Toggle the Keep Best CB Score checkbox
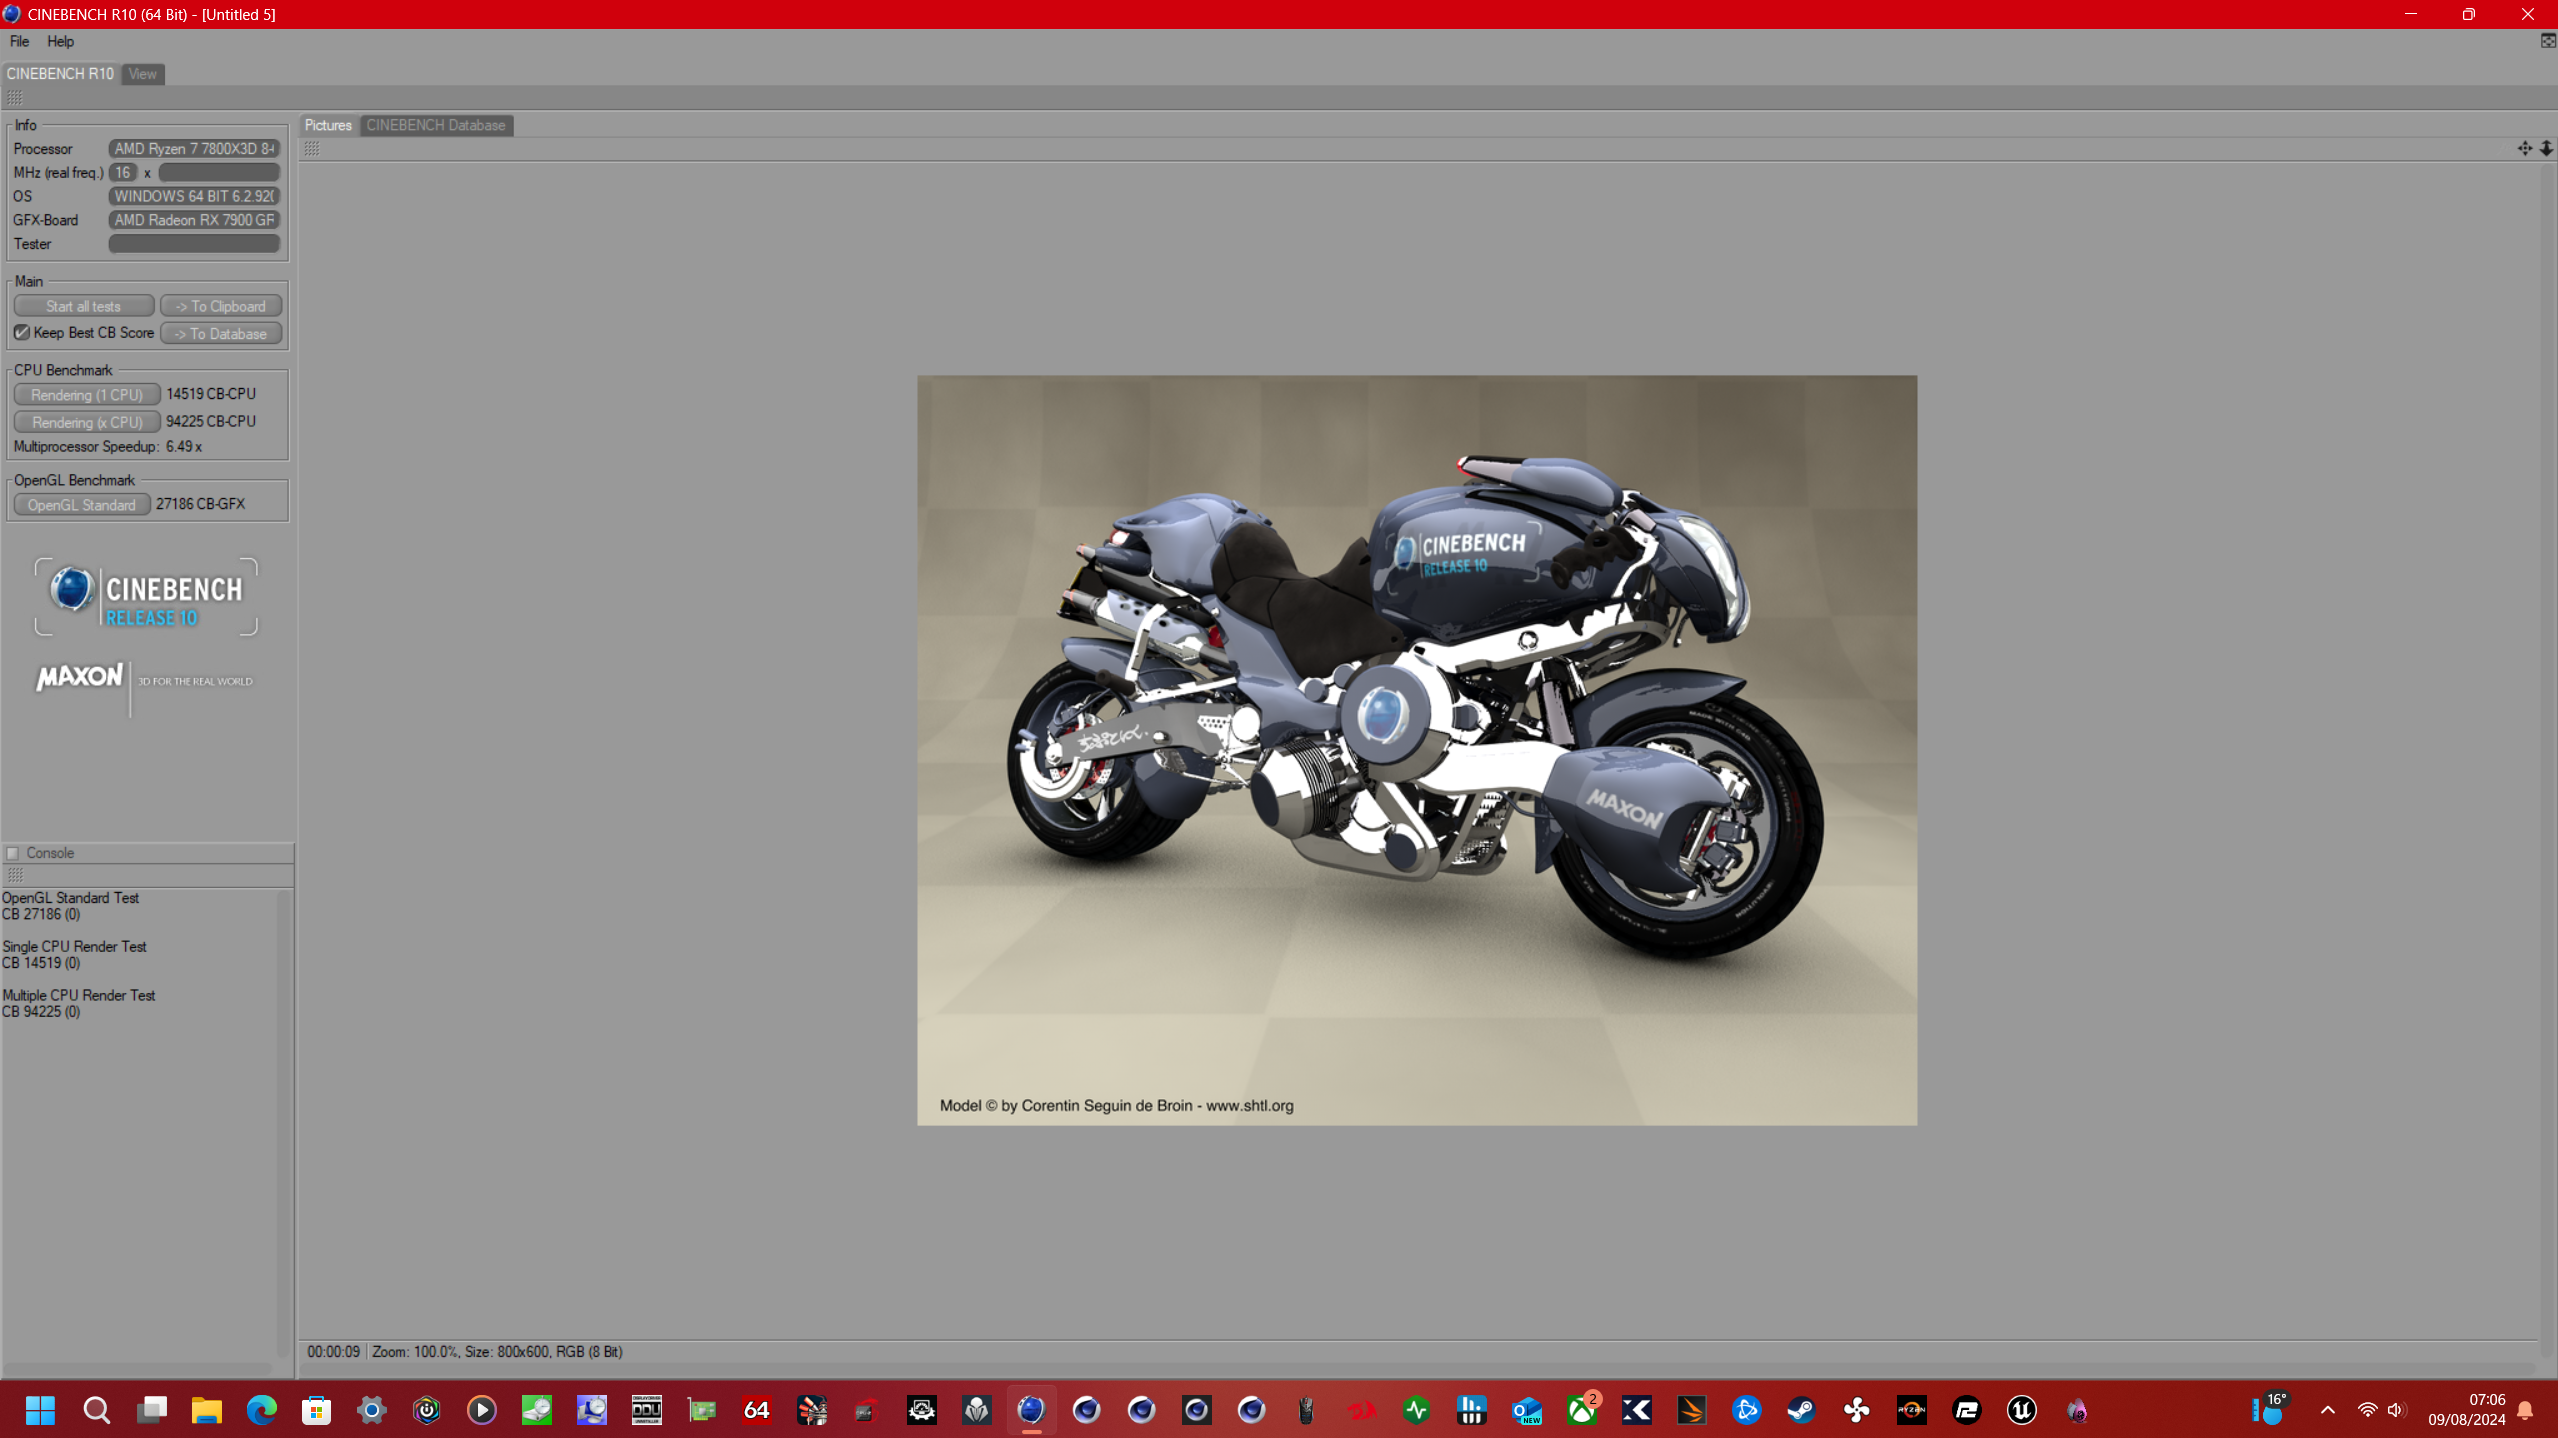 click(22, 332)
